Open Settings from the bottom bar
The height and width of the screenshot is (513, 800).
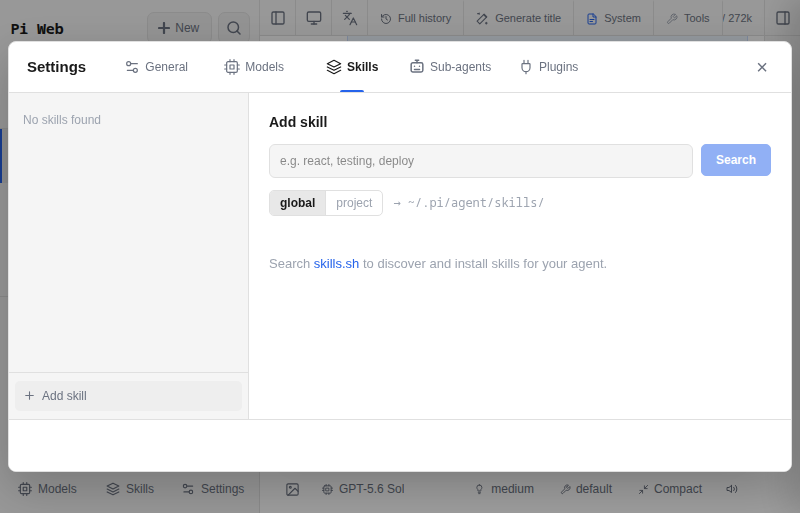click(213, 489)
